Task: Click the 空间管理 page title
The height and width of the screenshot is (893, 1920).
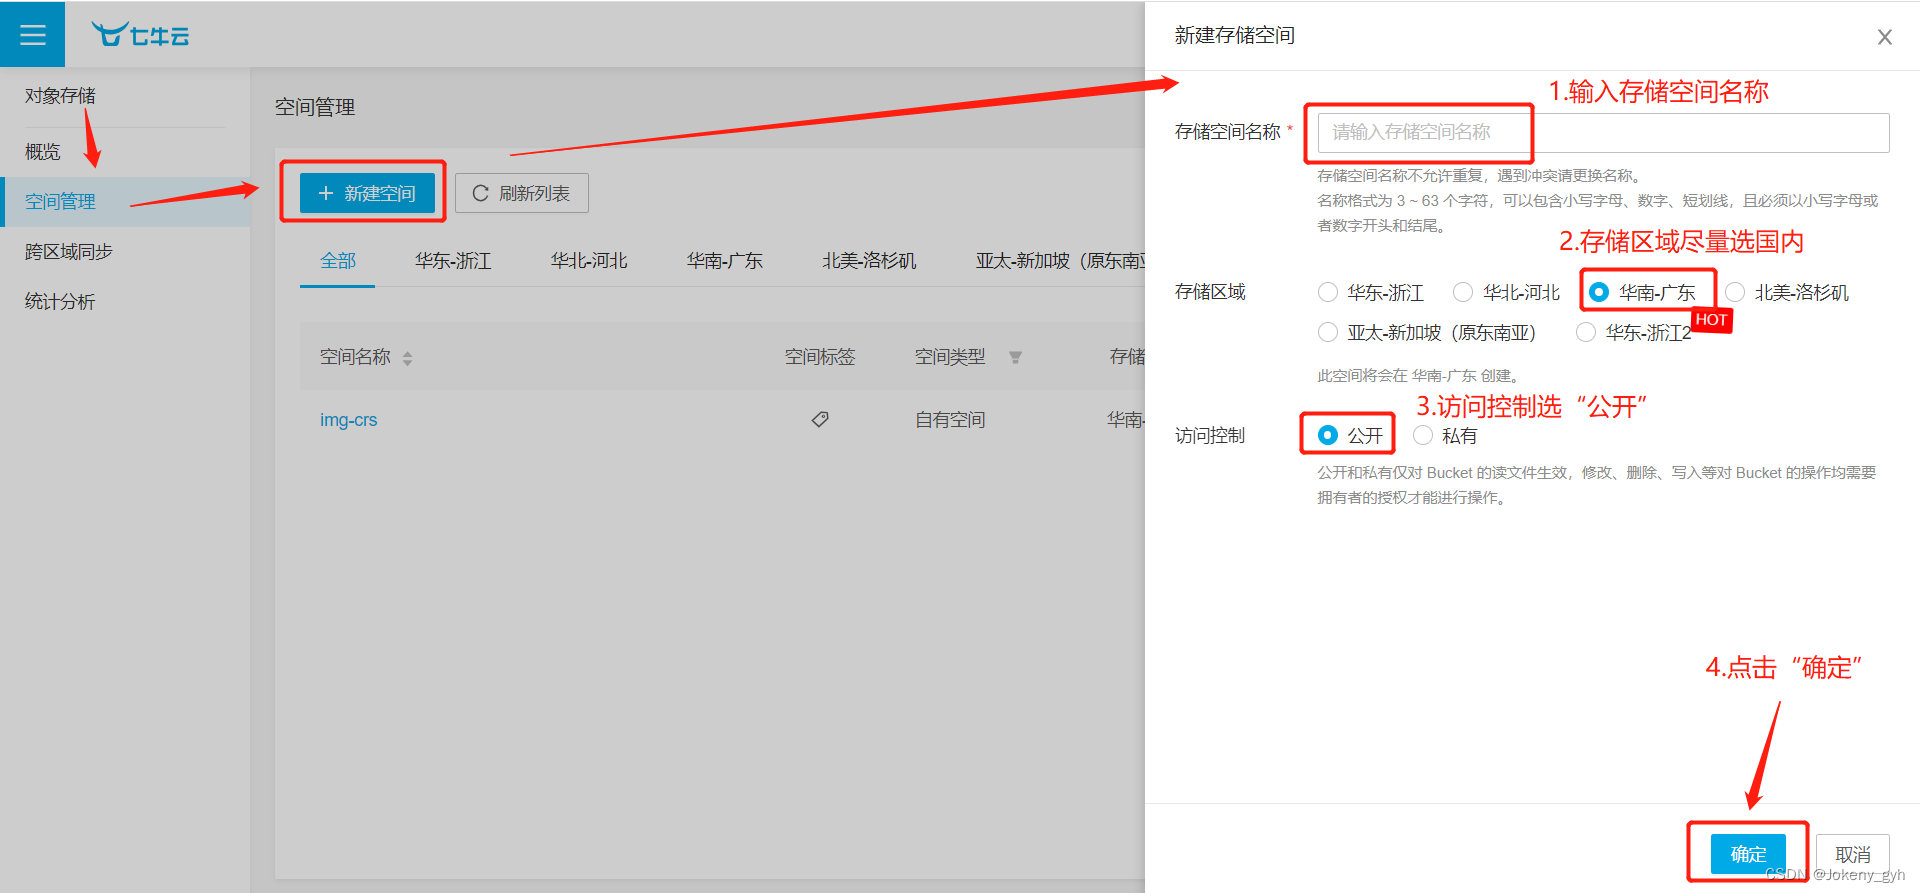Action: pos(315,107)
